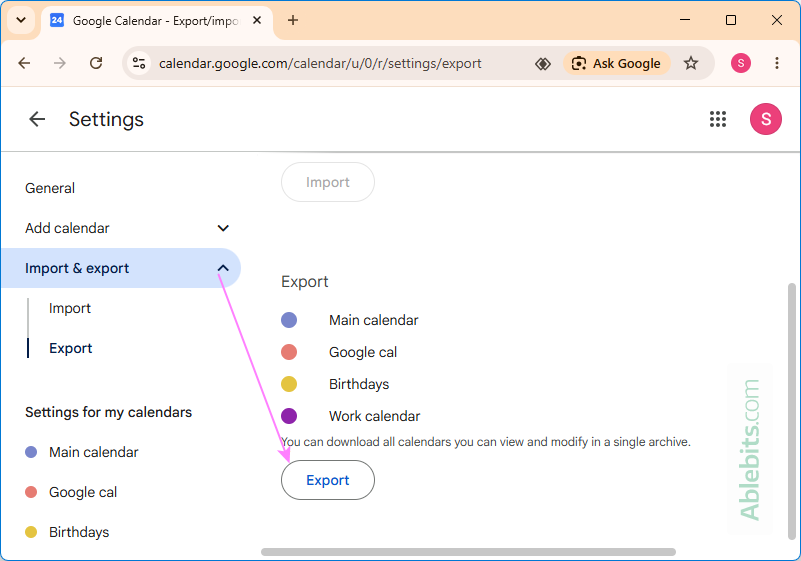This screenshot has height=561, width=801.
Task: Open Main calendar under Settings for my calendars
Action: coord(93,452)
